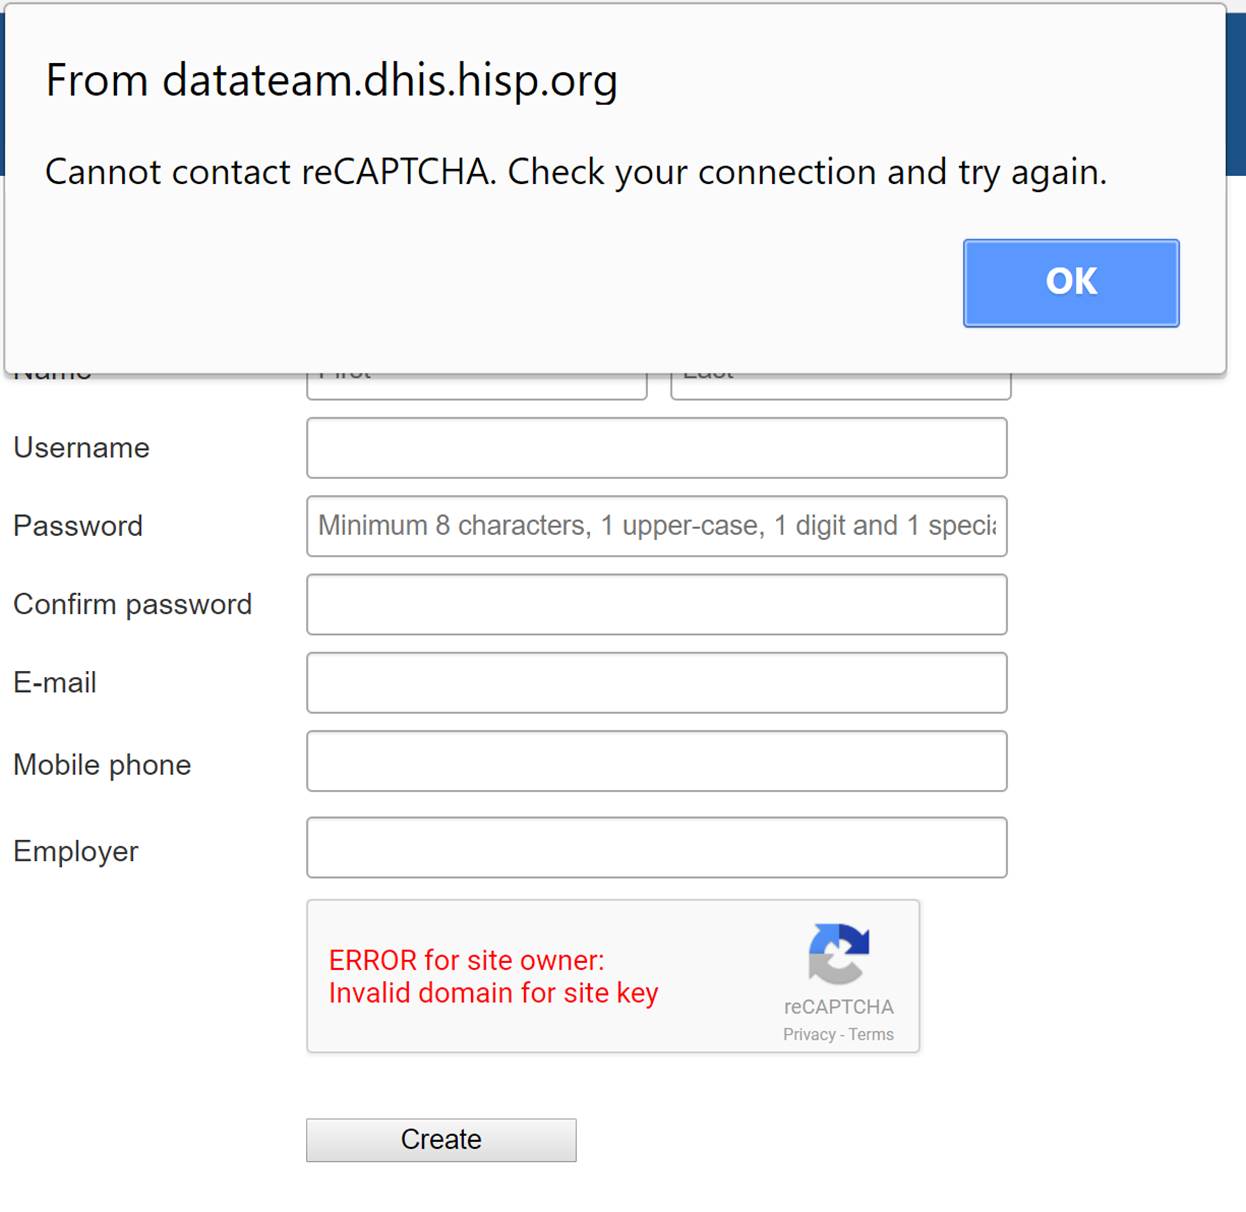
Task: Click the OK button in the alert
Action: tap(1071, 283)
